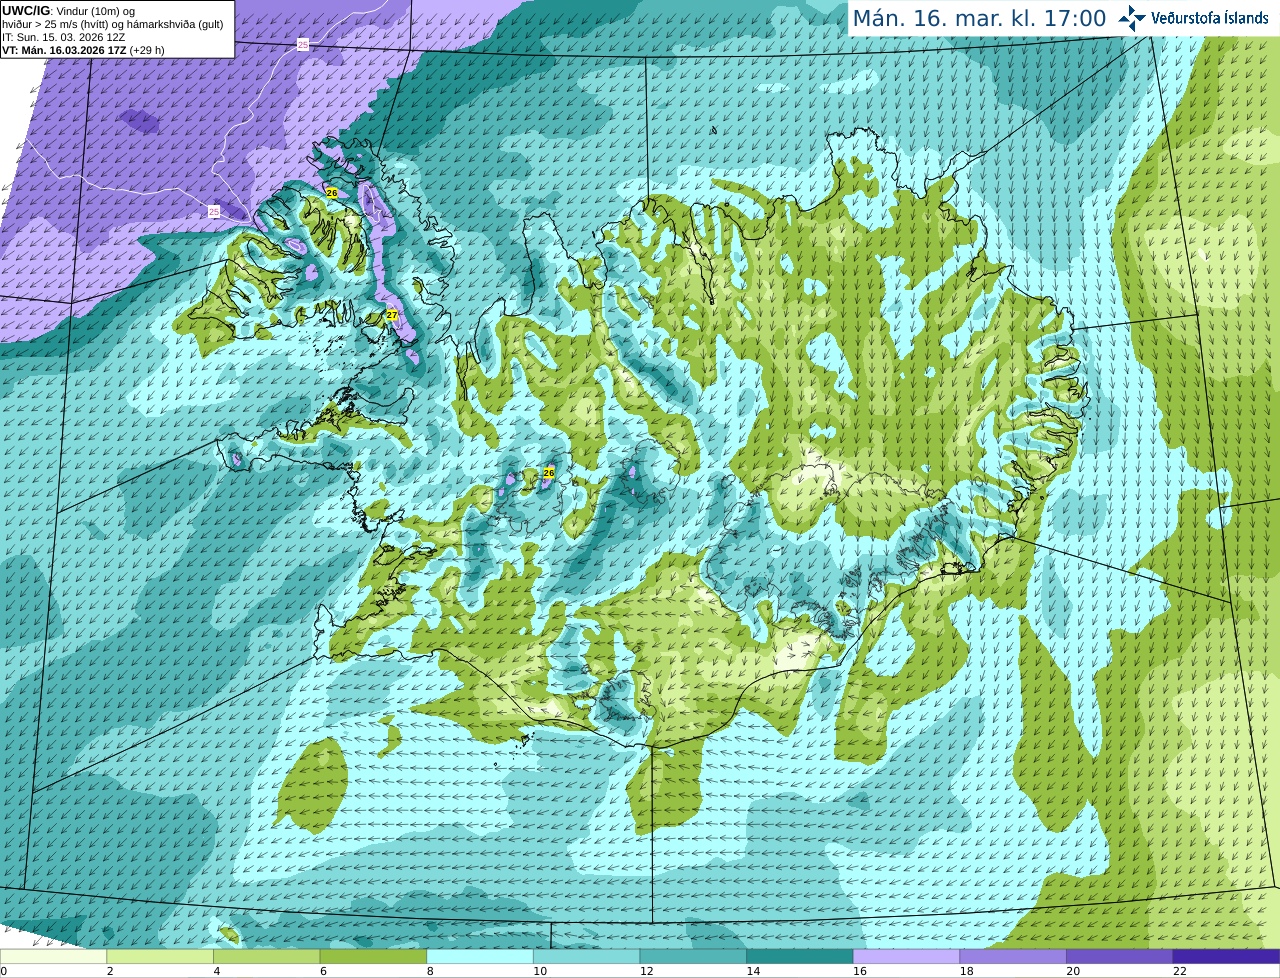Click the UWC/IG Vindur (10m) title line
1280x978 pixels.
pyautogui.click(x=68, y=11)
